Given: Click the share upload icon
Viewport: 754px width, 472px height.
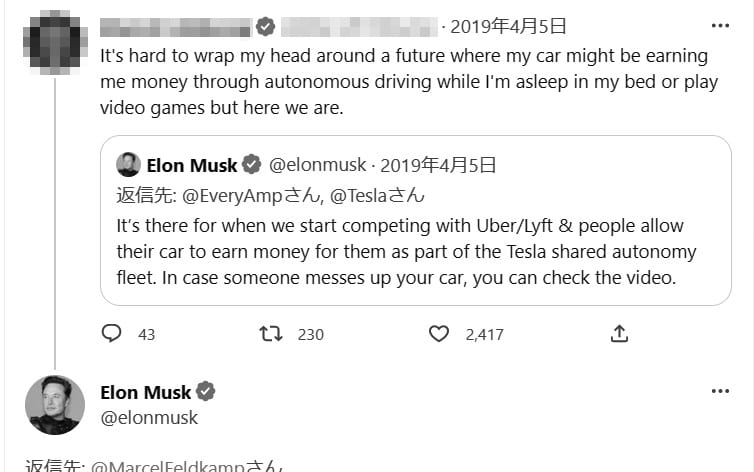Looking at the screenshot, I should [619, 334].
